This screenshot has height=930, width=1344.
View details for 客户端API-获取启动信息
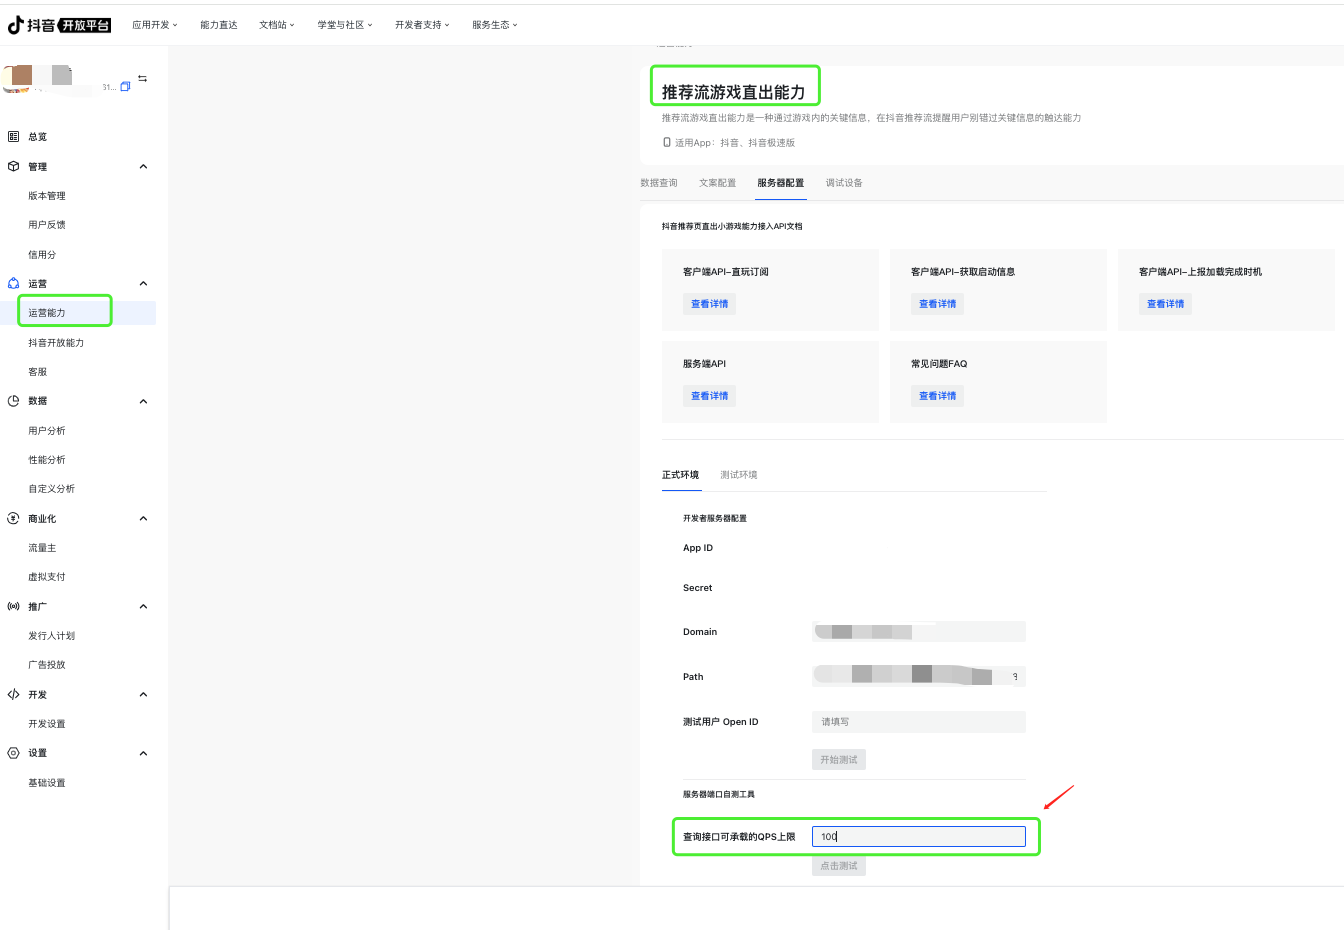click(x=938, y=304)
